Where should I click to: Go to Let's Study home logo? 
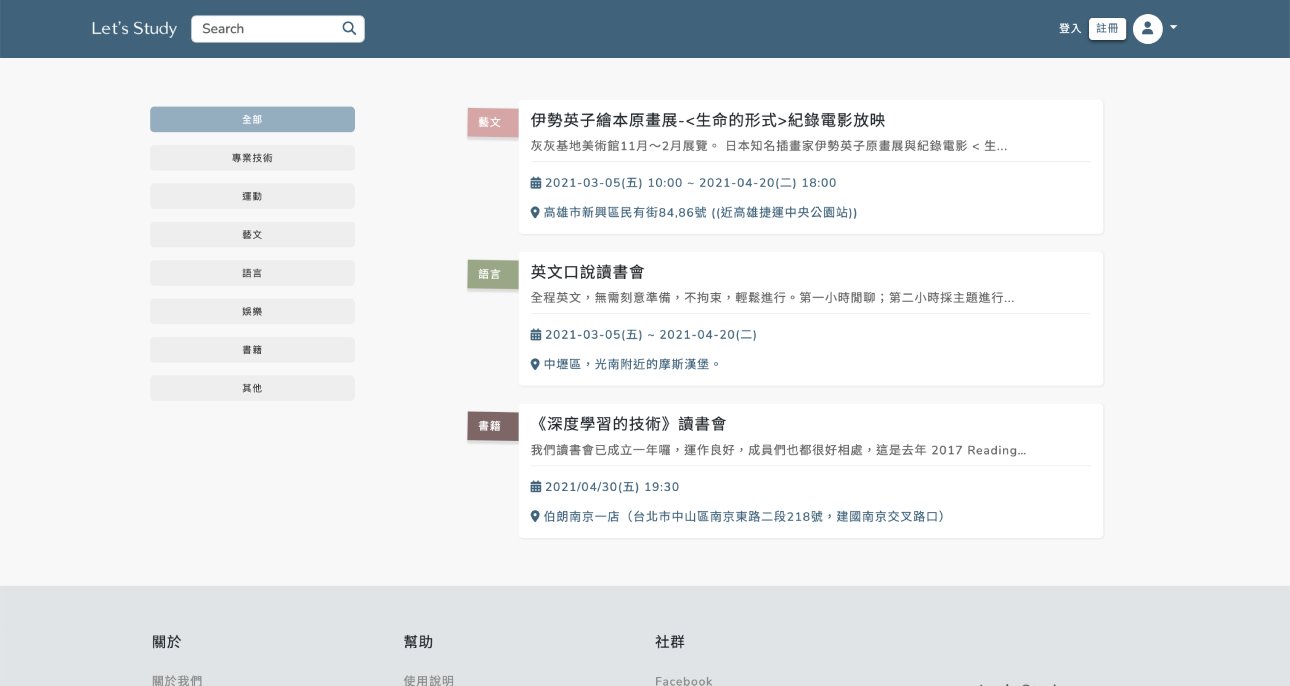point(134,29)
